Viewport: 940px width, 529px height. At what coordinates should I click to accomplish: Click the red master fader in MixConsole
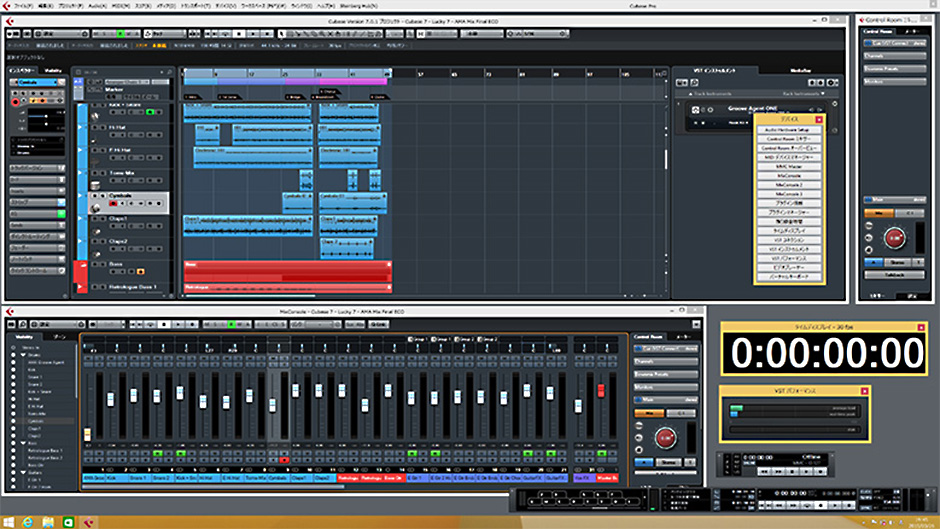601,390
